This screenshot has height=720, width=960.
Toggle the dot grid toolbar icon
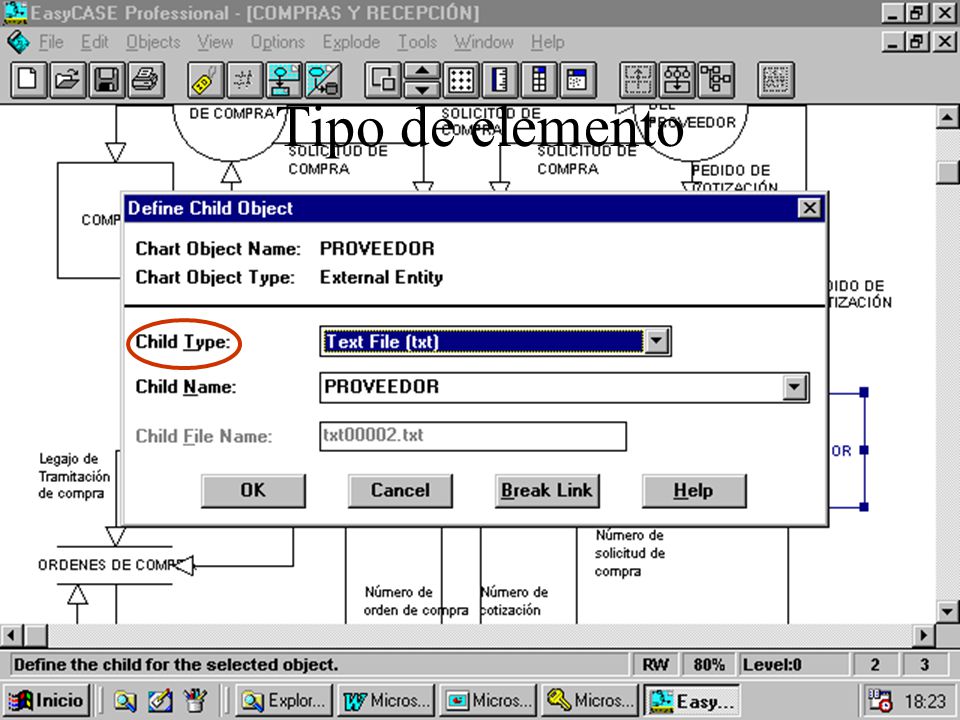click(x=461, y=80)
